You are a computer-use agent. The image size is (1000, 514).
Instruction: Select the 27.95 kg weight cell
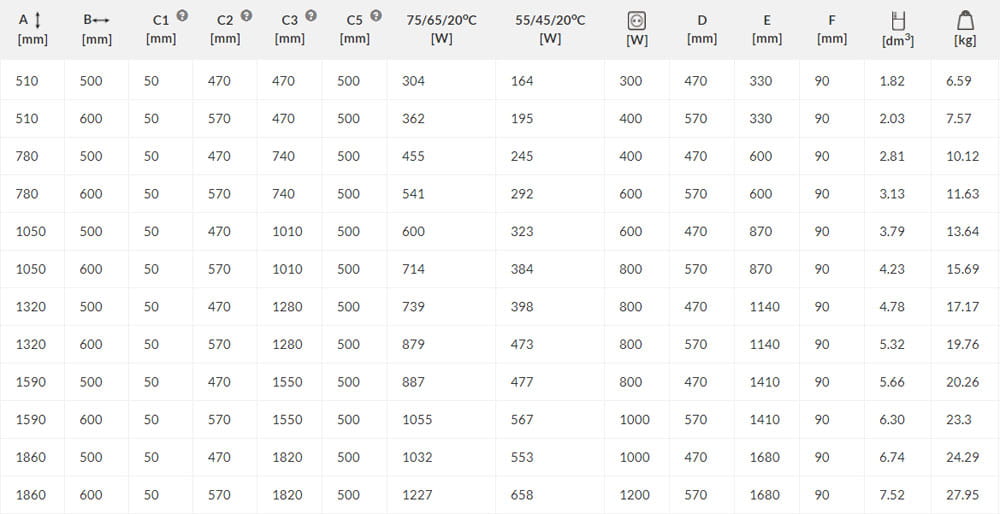pos(963,495)
